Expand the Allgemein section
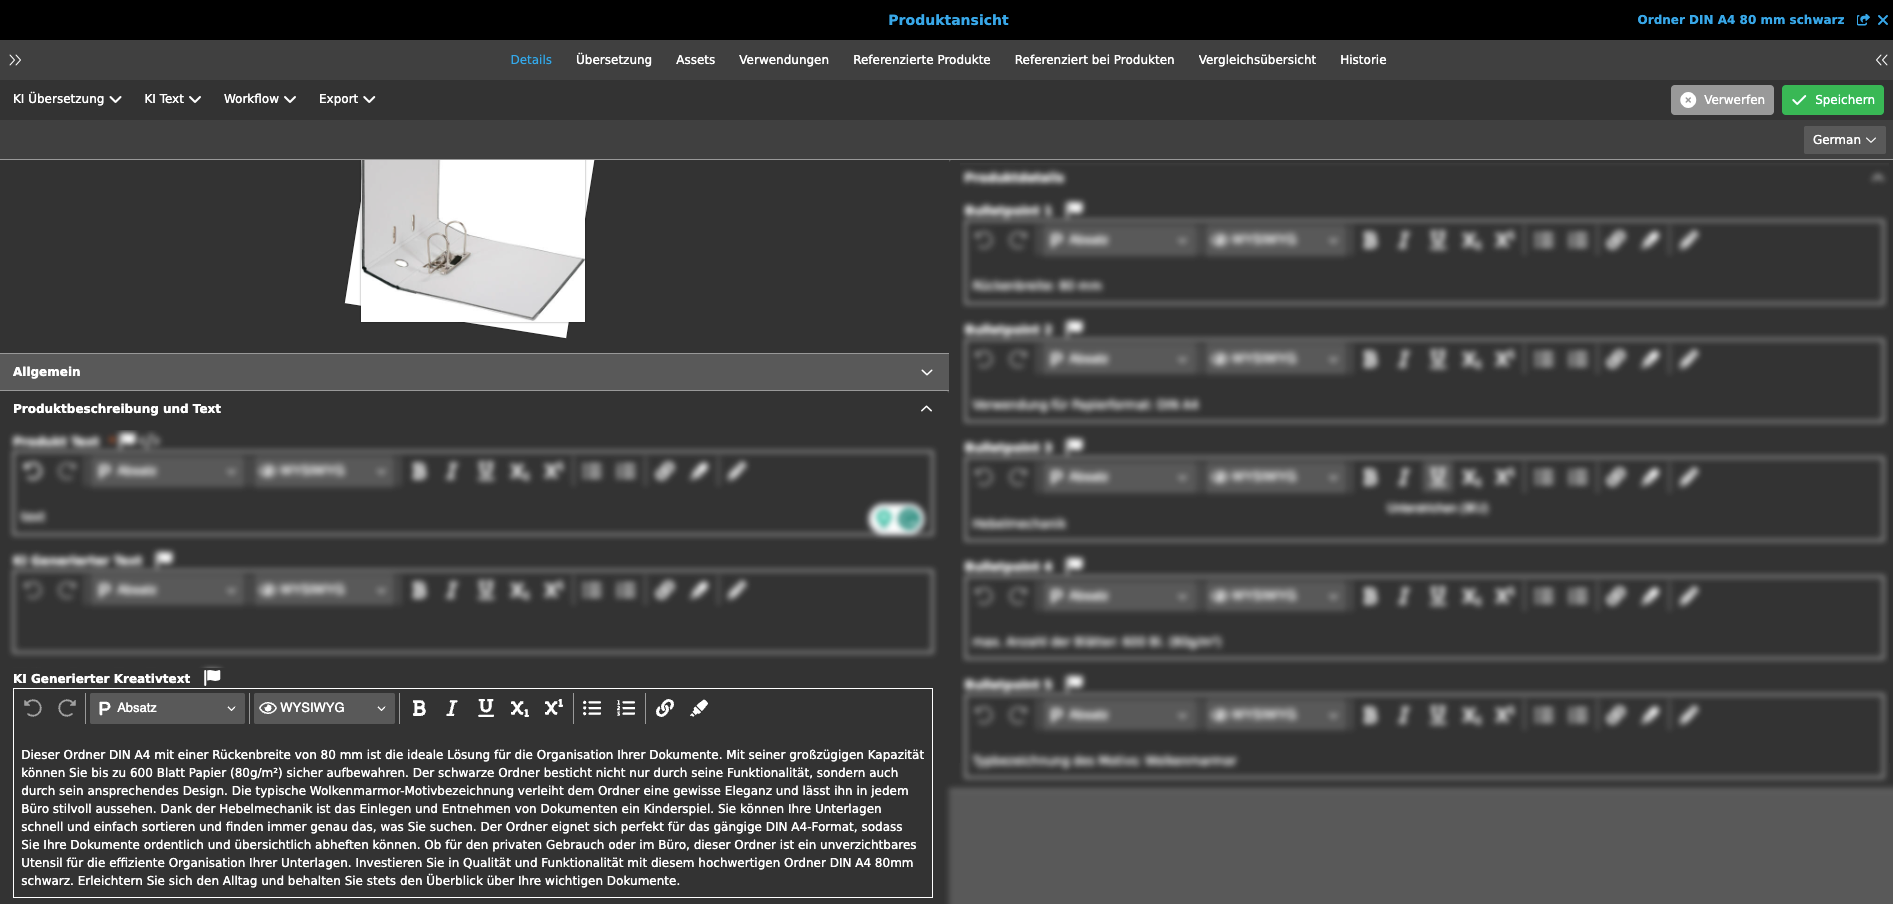The image size is (1893, 904). pyautogui.click(x=926, y=371)
